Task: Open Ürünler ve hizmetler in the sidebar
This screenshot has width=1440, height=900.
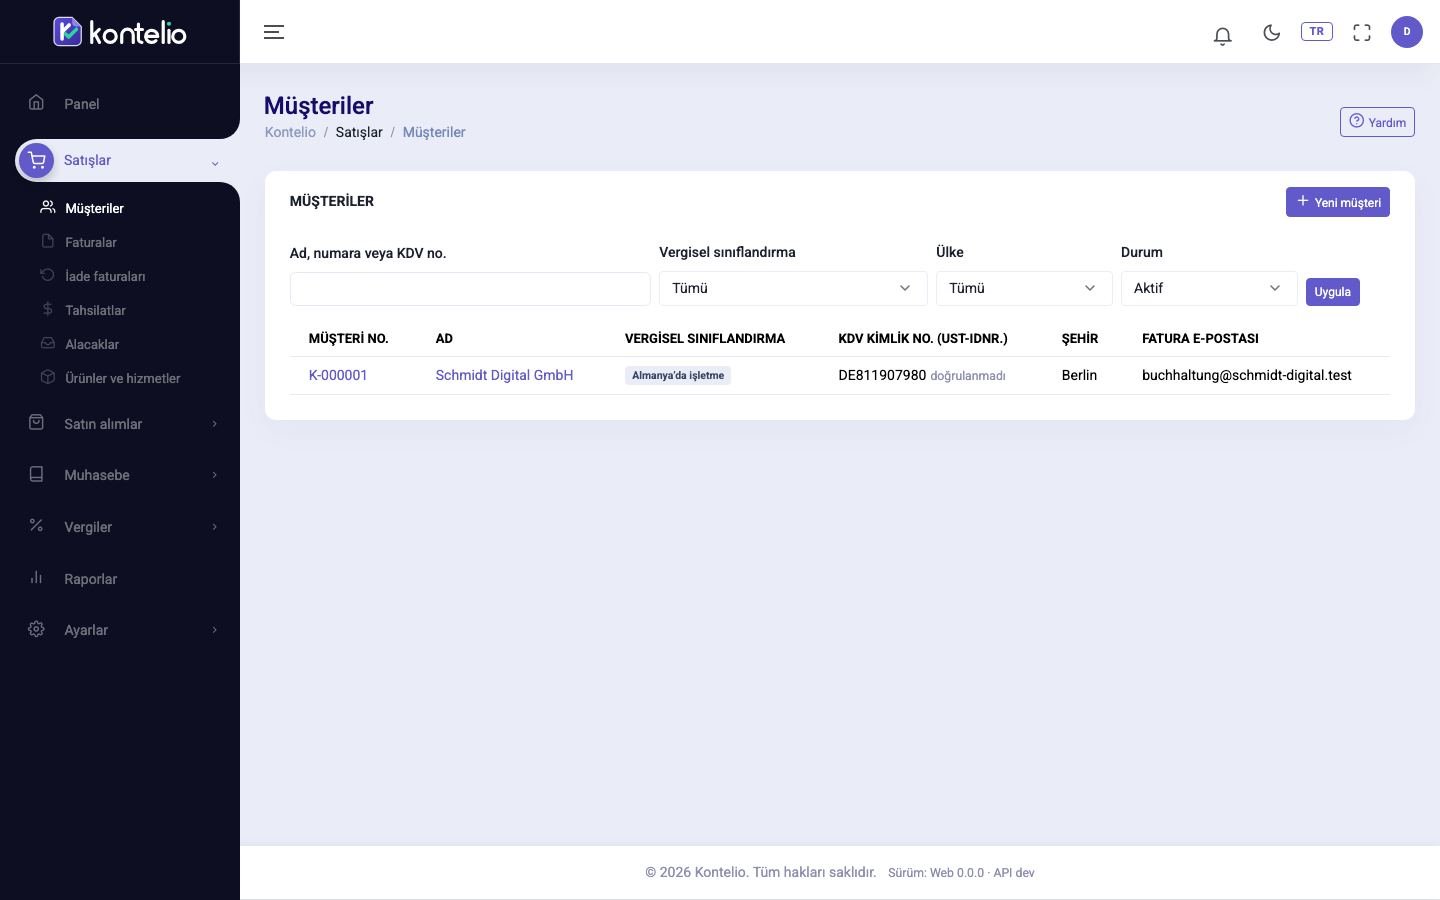Action: click(x=122, y=378)
